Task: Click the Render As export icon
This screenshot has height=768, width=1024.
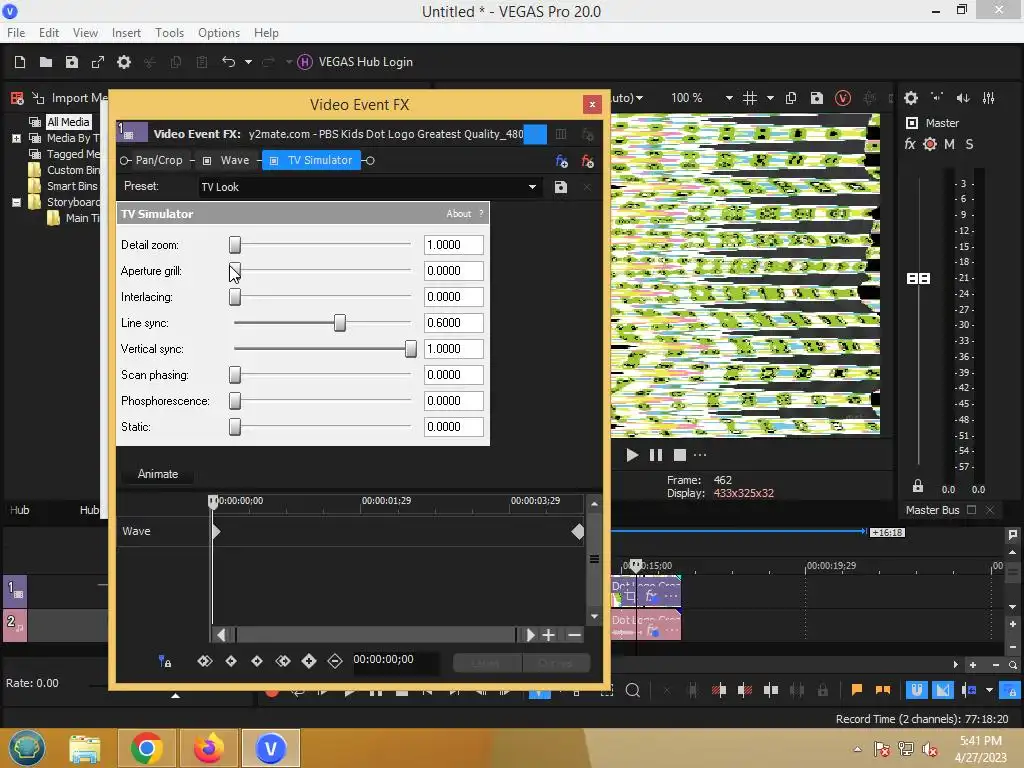Action: tap(98, 62)
